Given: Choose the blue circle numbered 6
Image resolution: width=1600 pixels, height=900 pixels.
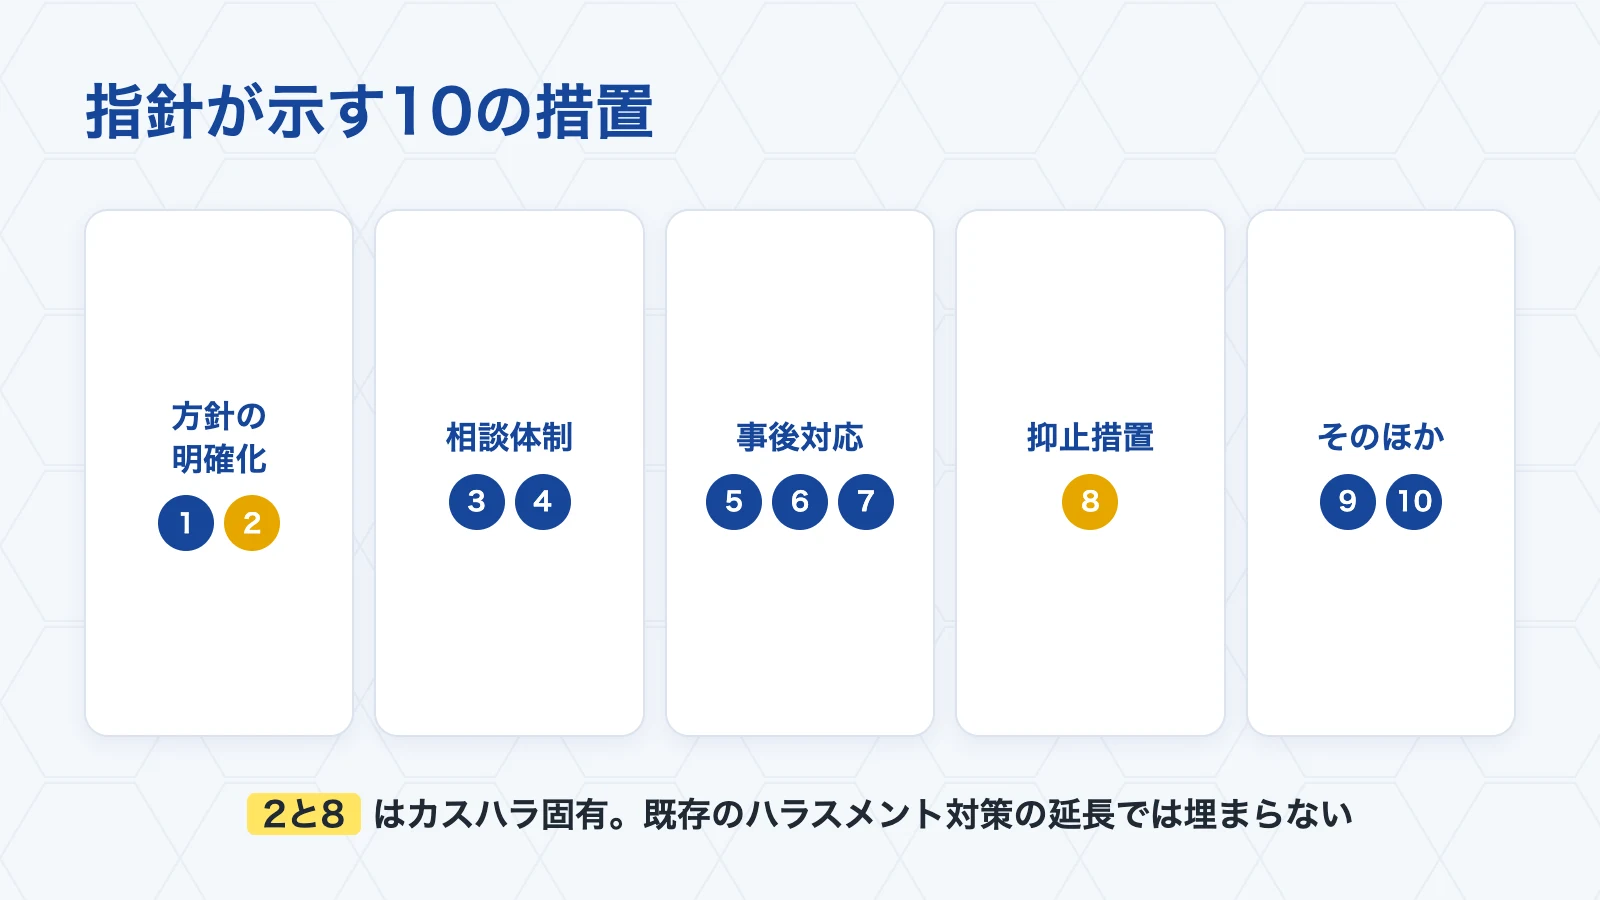Looking at the screenshot, I should pos(800,501).
